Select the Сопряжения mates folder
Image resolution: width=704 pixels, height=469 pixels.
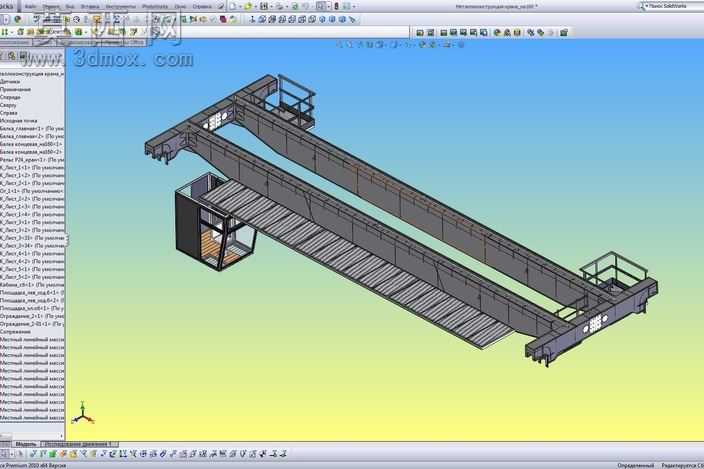coord(16,332)
